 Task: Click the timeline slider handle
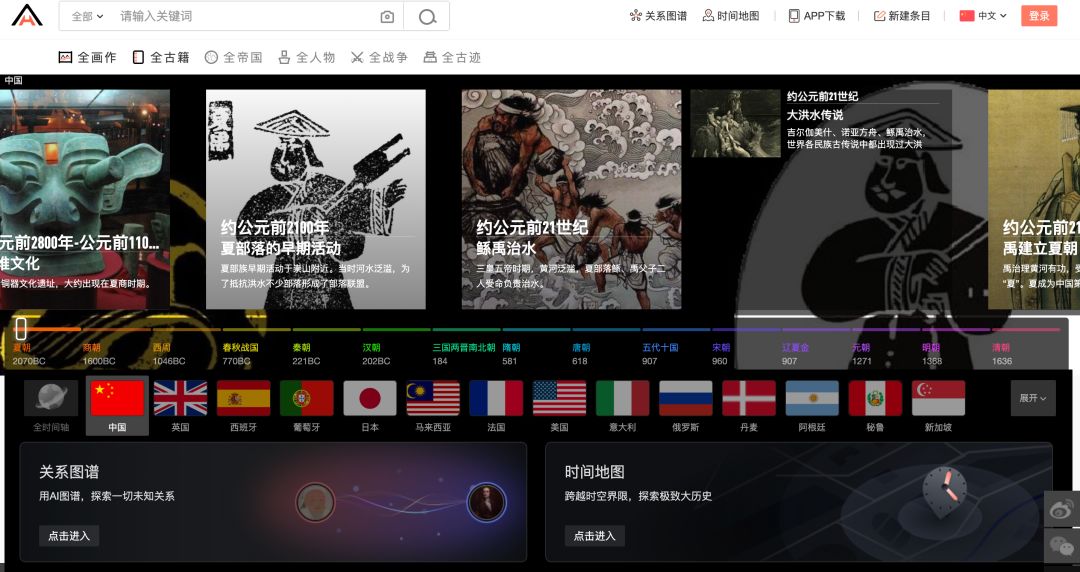21,328
